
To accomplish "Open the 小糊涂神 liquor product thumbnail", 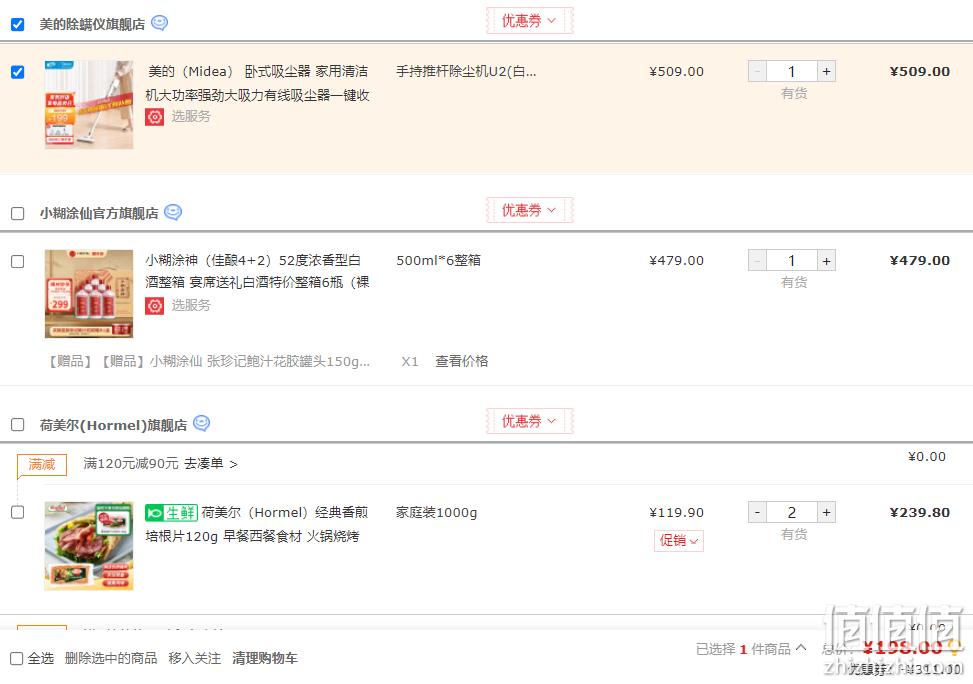I will click(89, 294).
